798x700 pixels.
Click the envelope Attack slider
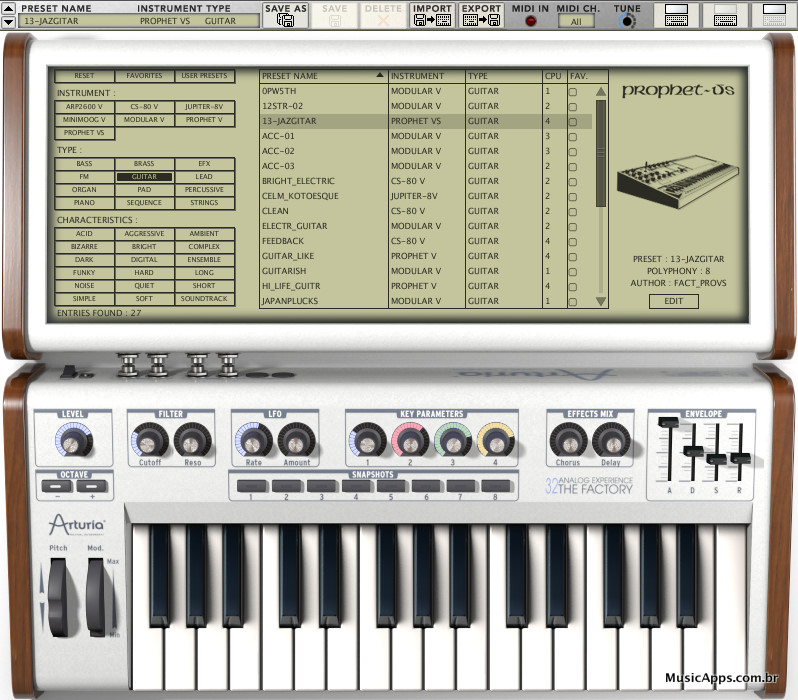[x=668, y=422]
